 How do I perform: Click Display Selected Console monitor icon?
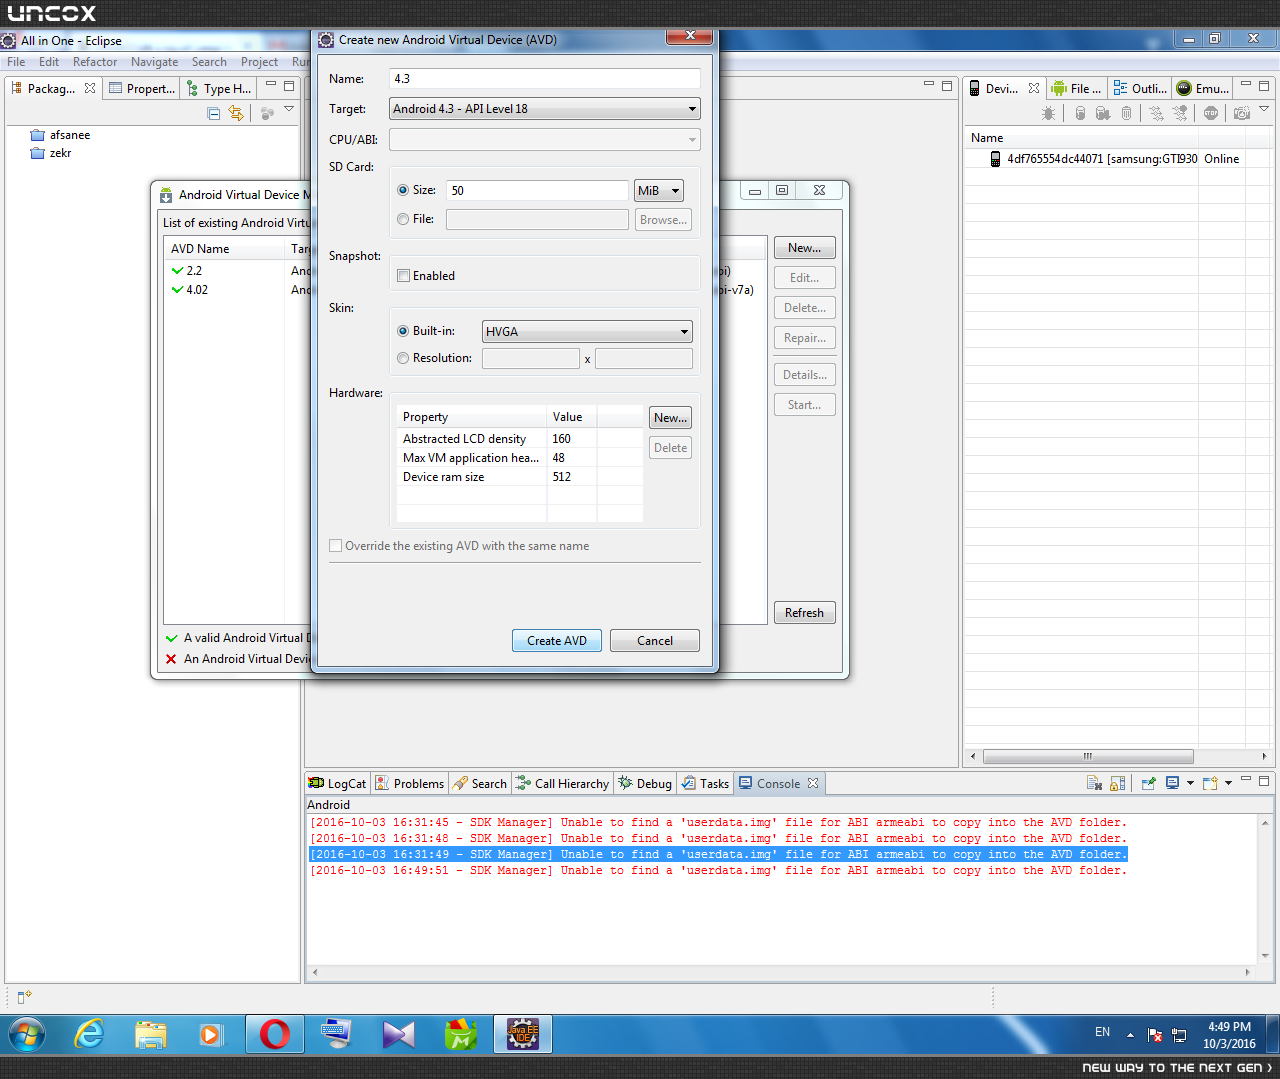(1172, 783)
